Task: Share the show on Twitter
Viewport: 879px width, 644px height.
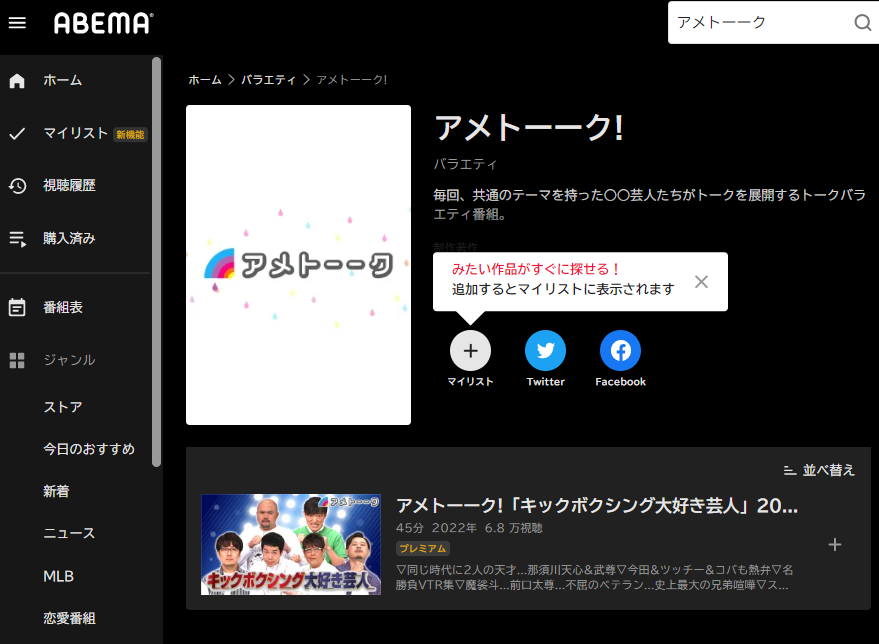Action: 545,350
